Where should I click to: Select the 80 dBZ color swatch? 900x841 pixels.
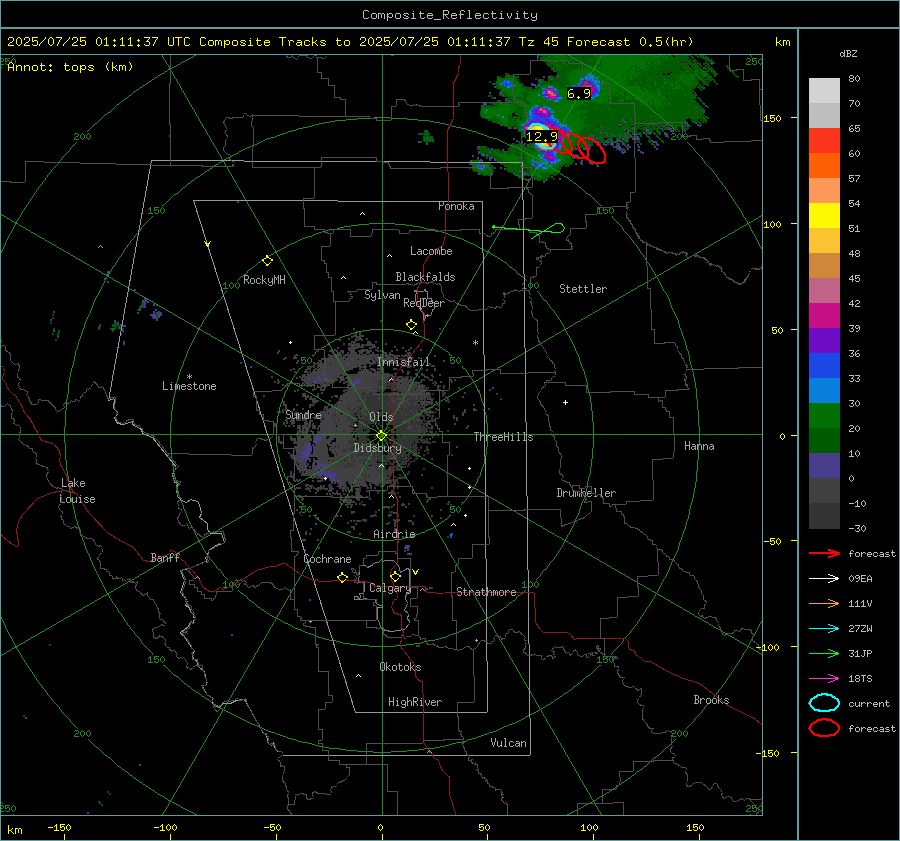(824, 90)
